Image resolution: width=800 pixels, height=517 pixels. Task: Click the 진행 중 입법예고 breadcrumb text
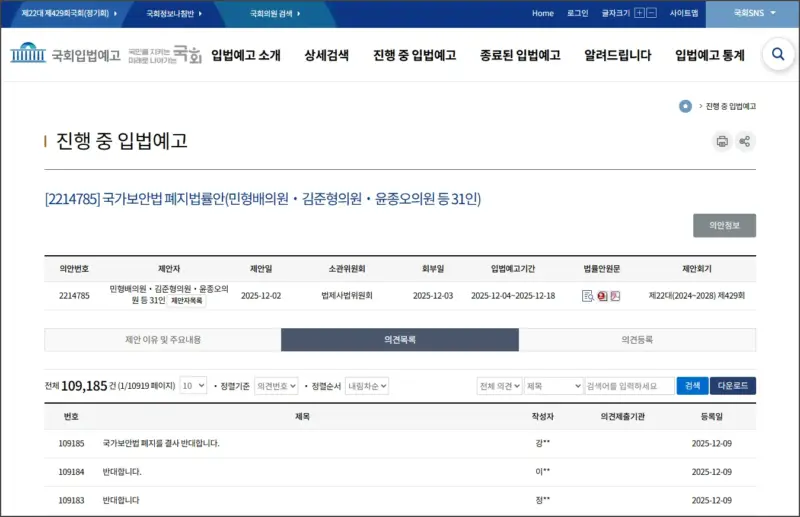[x=731, y=106]
